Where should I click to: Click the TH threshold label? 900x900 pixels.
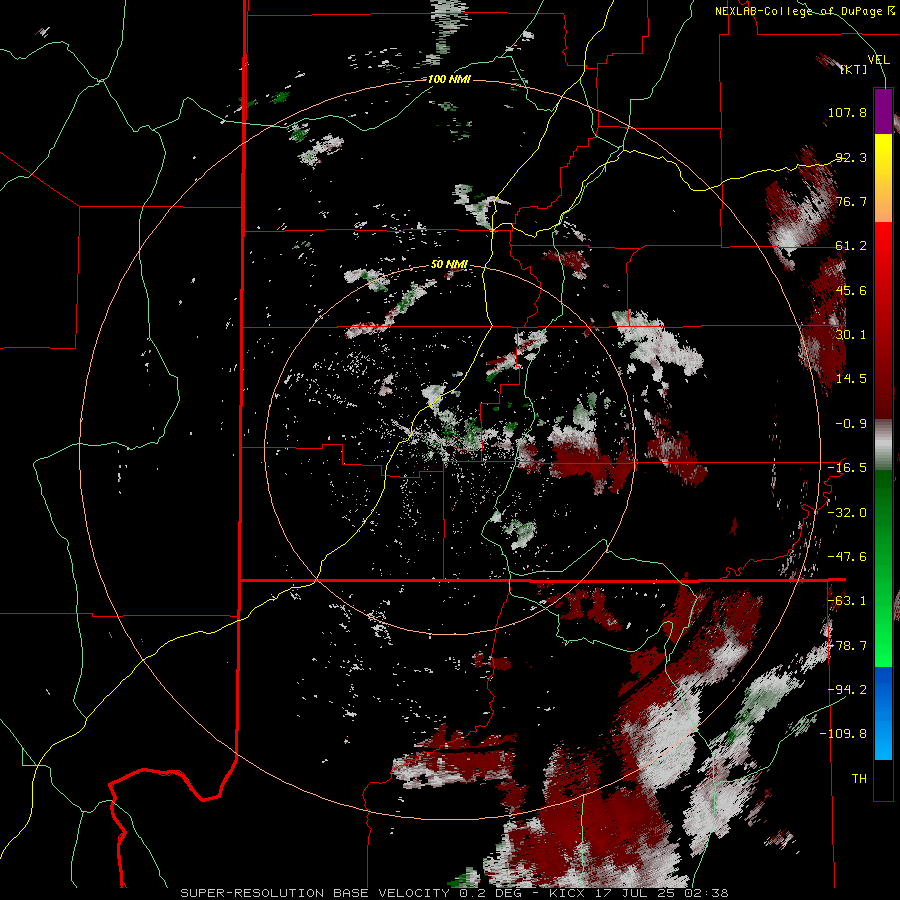pos(859,779)
